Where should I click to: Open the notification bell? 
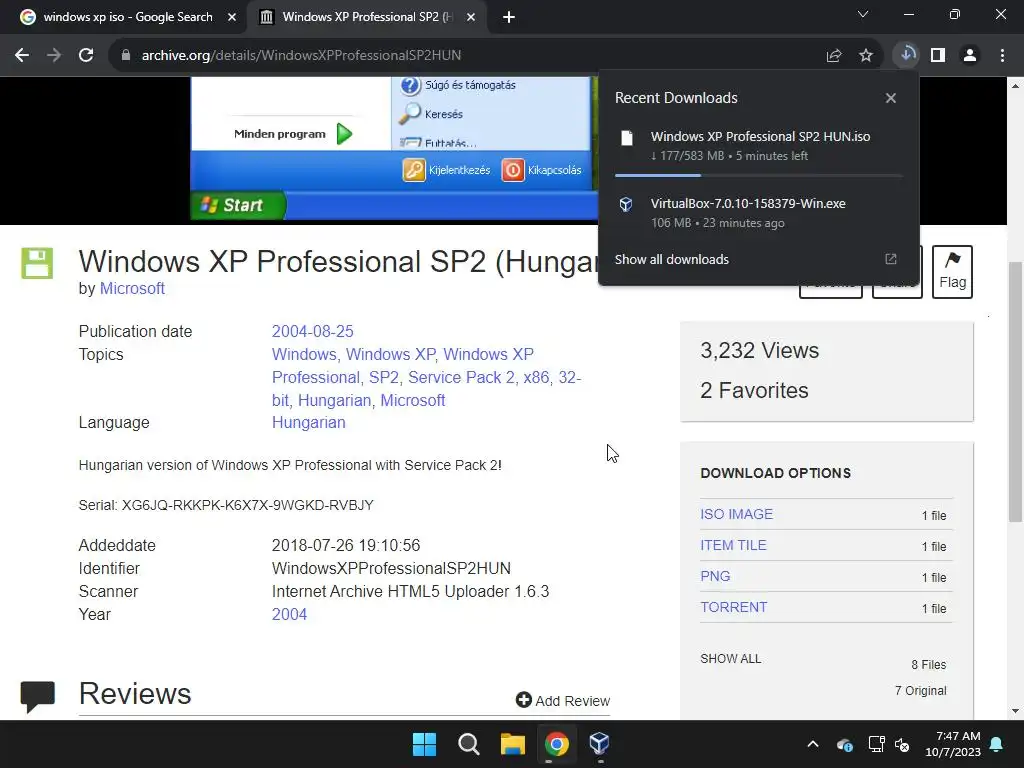tap(997, 744)
